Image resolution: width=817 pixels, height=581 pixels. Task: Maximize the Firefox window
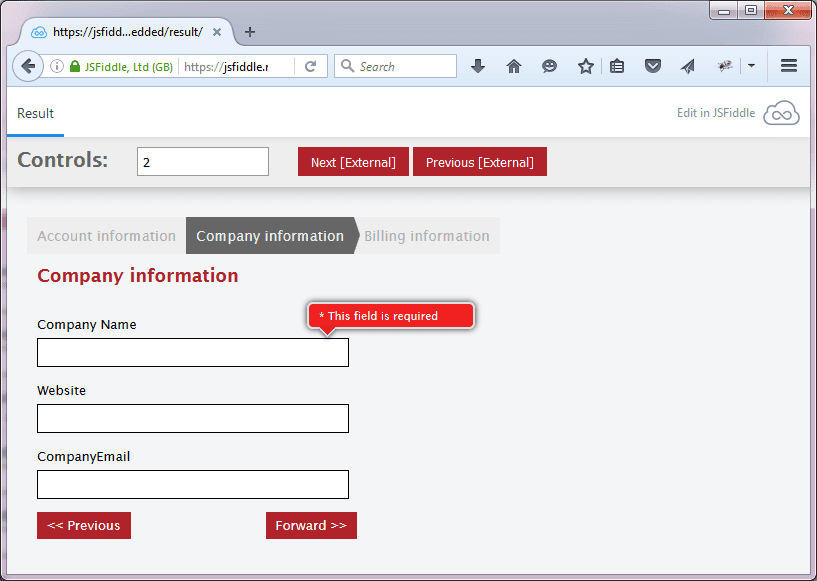coord(750,10)
